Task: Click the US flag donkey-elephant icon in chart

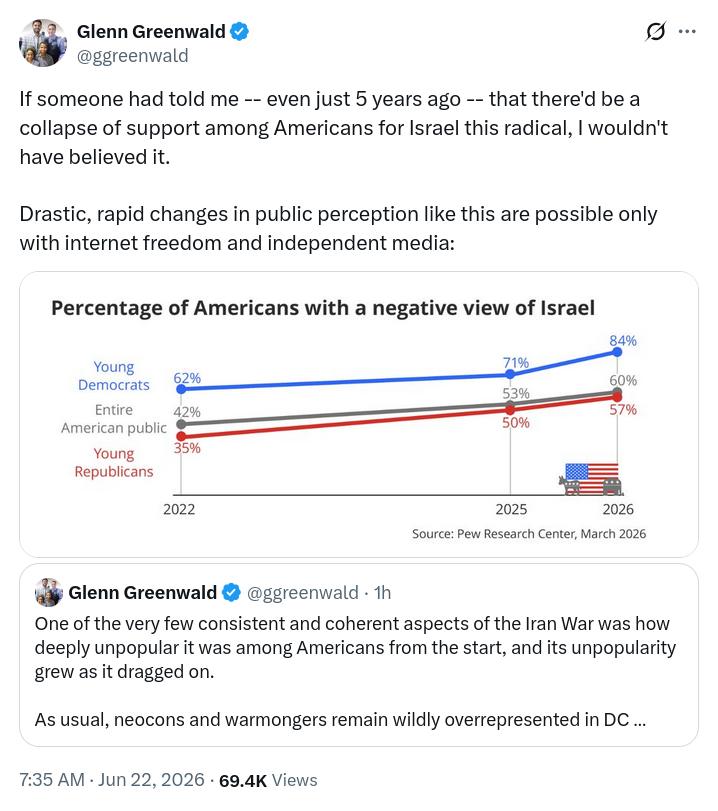Action: click(590, 479)
